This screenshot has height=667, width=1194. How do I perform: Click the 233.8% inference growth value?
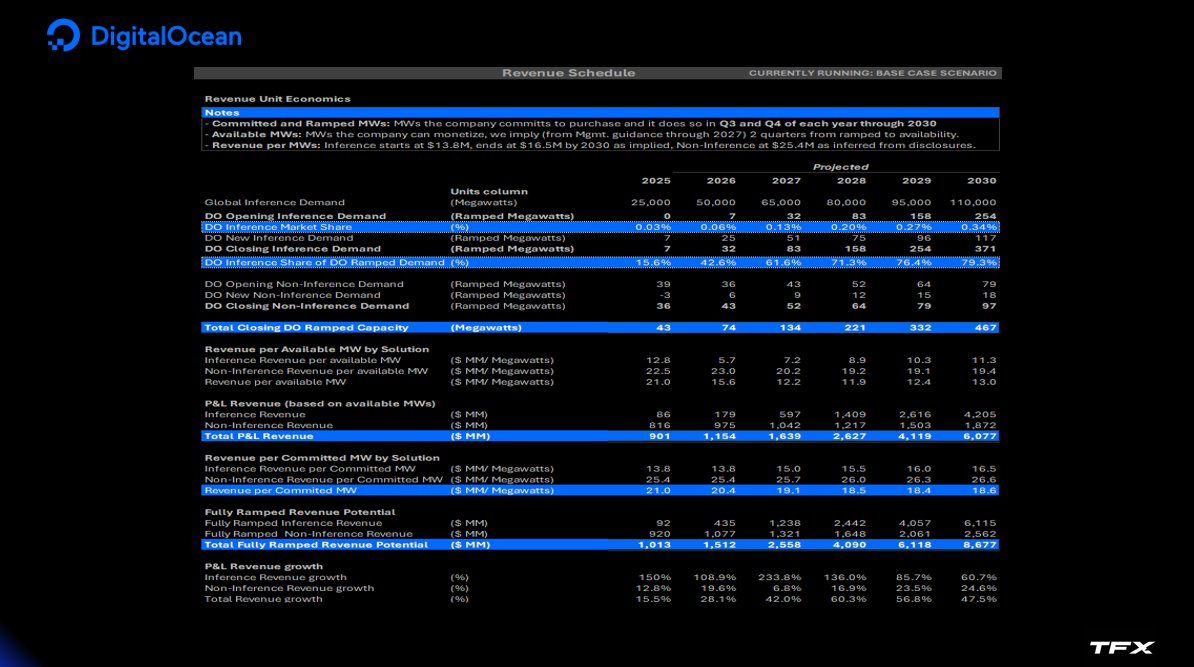click(780, 577)
